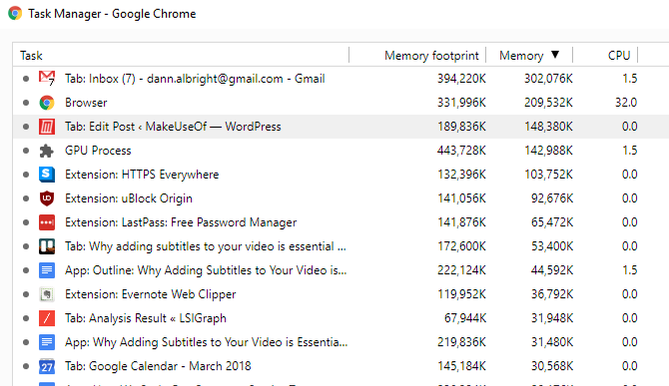Click memory value 148,380K
Screen dimensions: 669x386
[549, 126]
